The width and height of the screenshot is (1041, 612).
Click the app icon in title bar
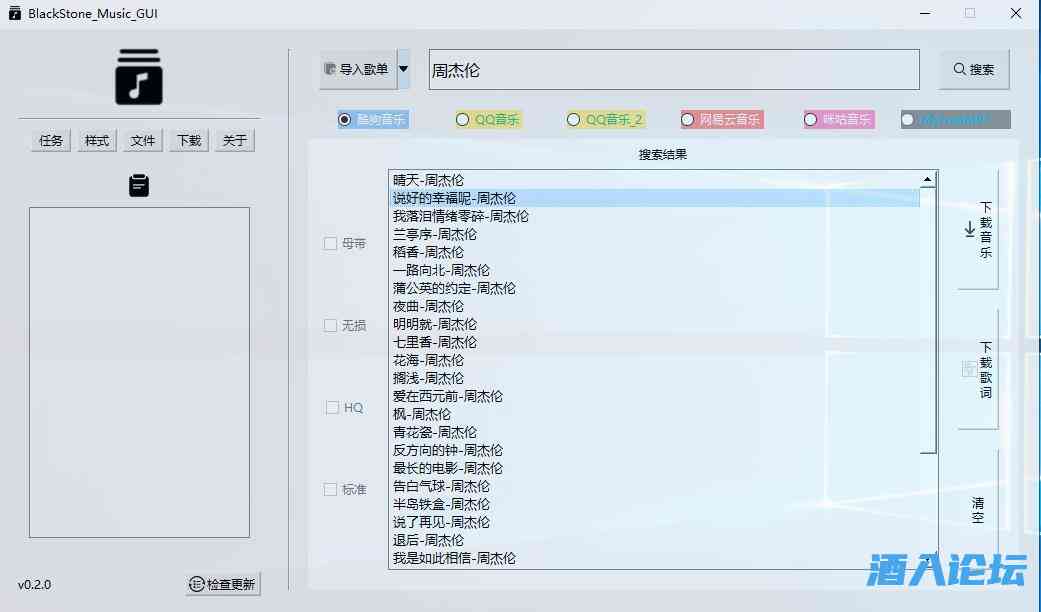point(15,13)
